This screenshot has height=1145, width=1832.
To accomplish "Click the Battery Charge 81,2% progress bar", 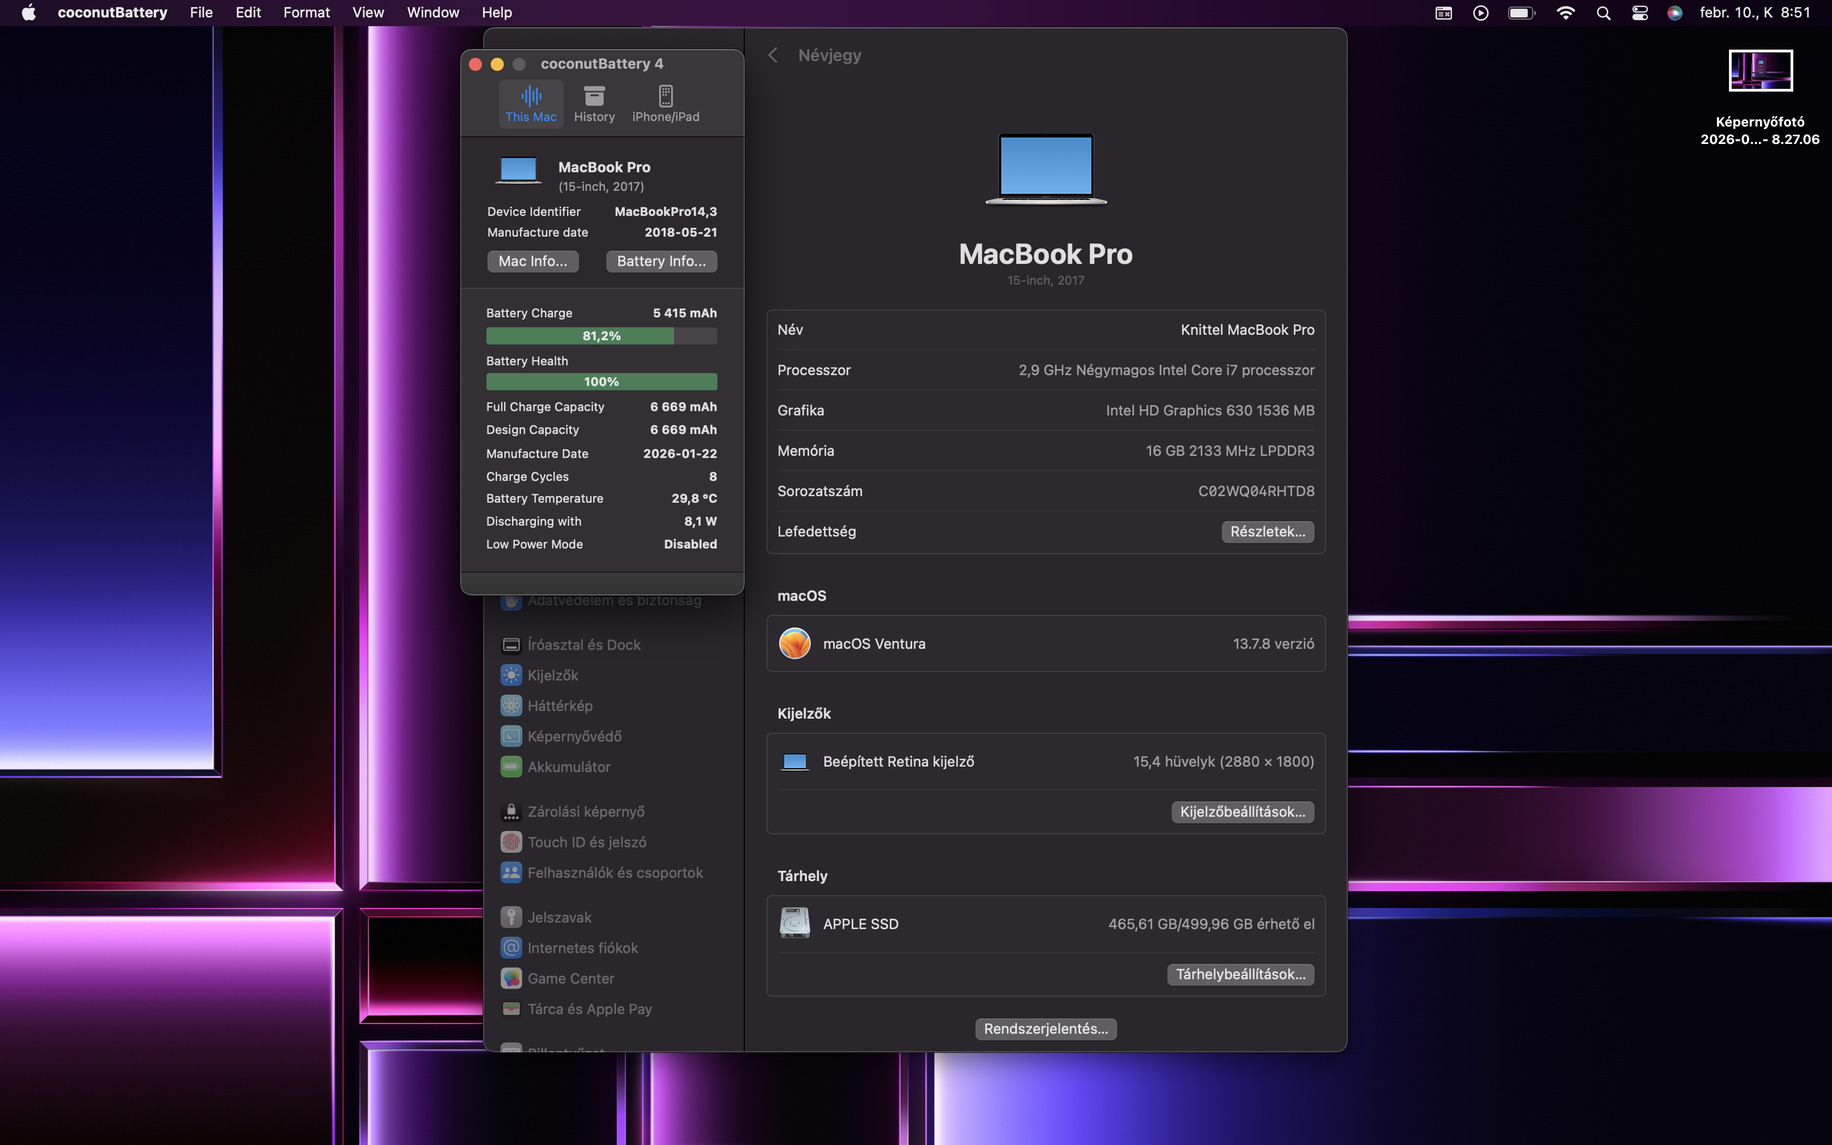I will [x=601, y=336].
